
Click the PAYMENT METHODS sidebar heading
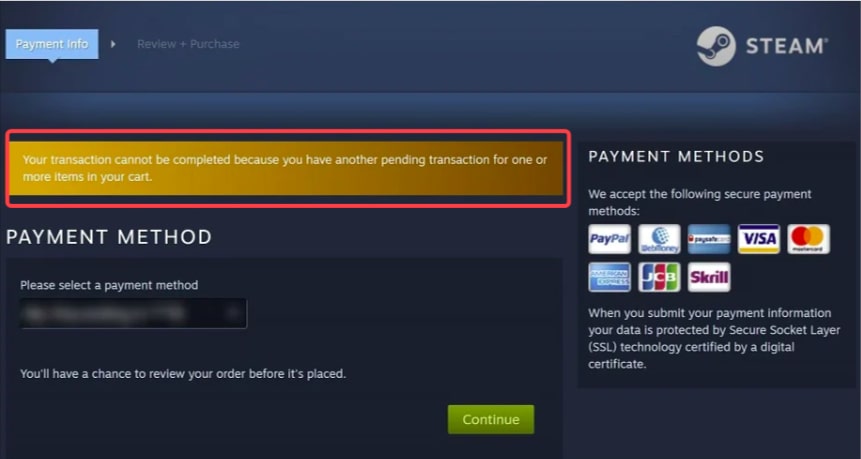click(676, 156)
